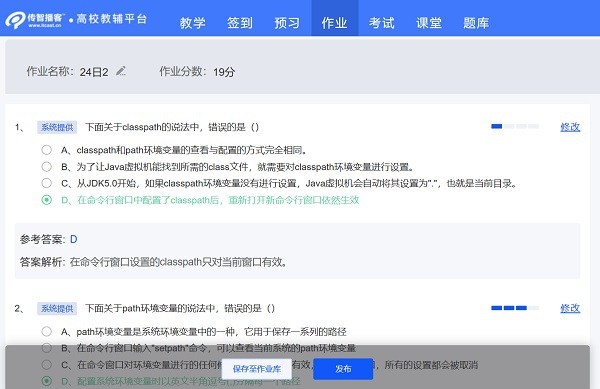Open the 教学 tab
This screenshot has width=600, height=389.
point(192,23)
